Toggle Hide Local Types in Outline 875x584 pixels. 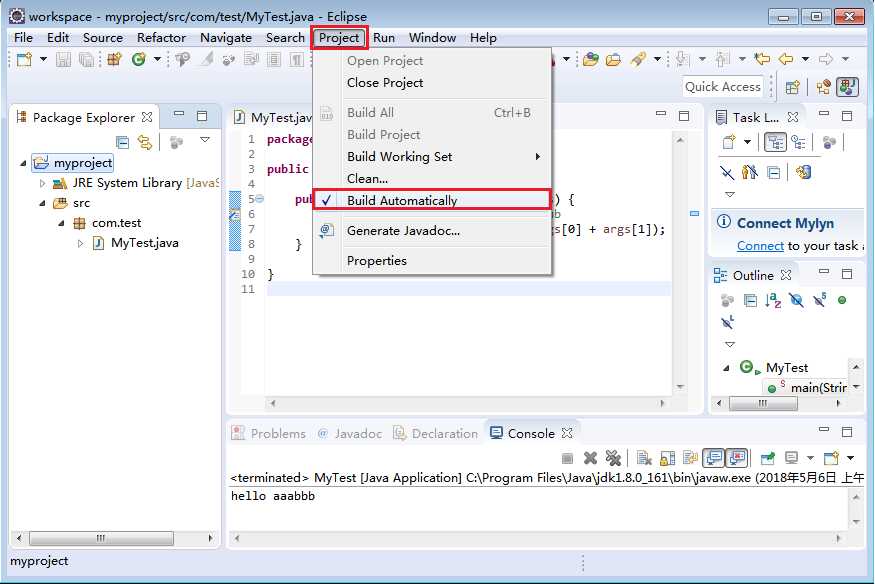click(727, 322)
